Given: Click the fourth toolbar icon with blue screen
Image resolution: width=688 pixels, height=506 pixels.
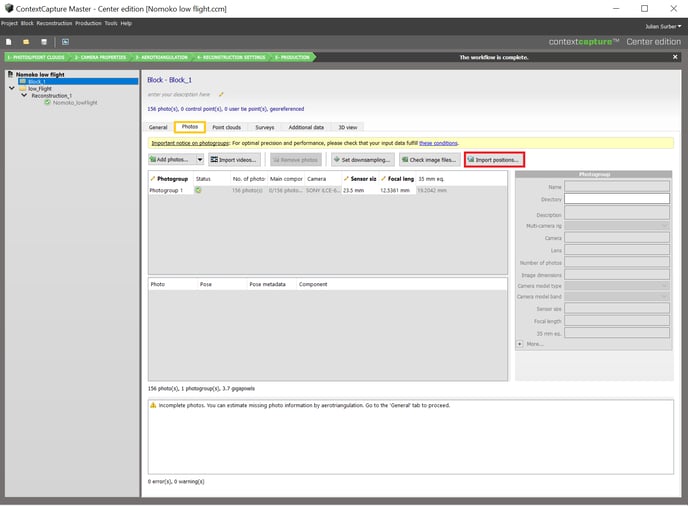Looking at the screenshot, I should (65, 42).
